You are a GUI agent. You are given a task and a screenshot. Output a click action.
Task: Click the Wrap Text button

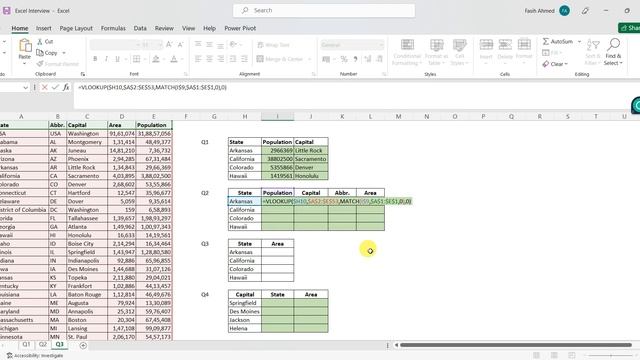(273, 45)
